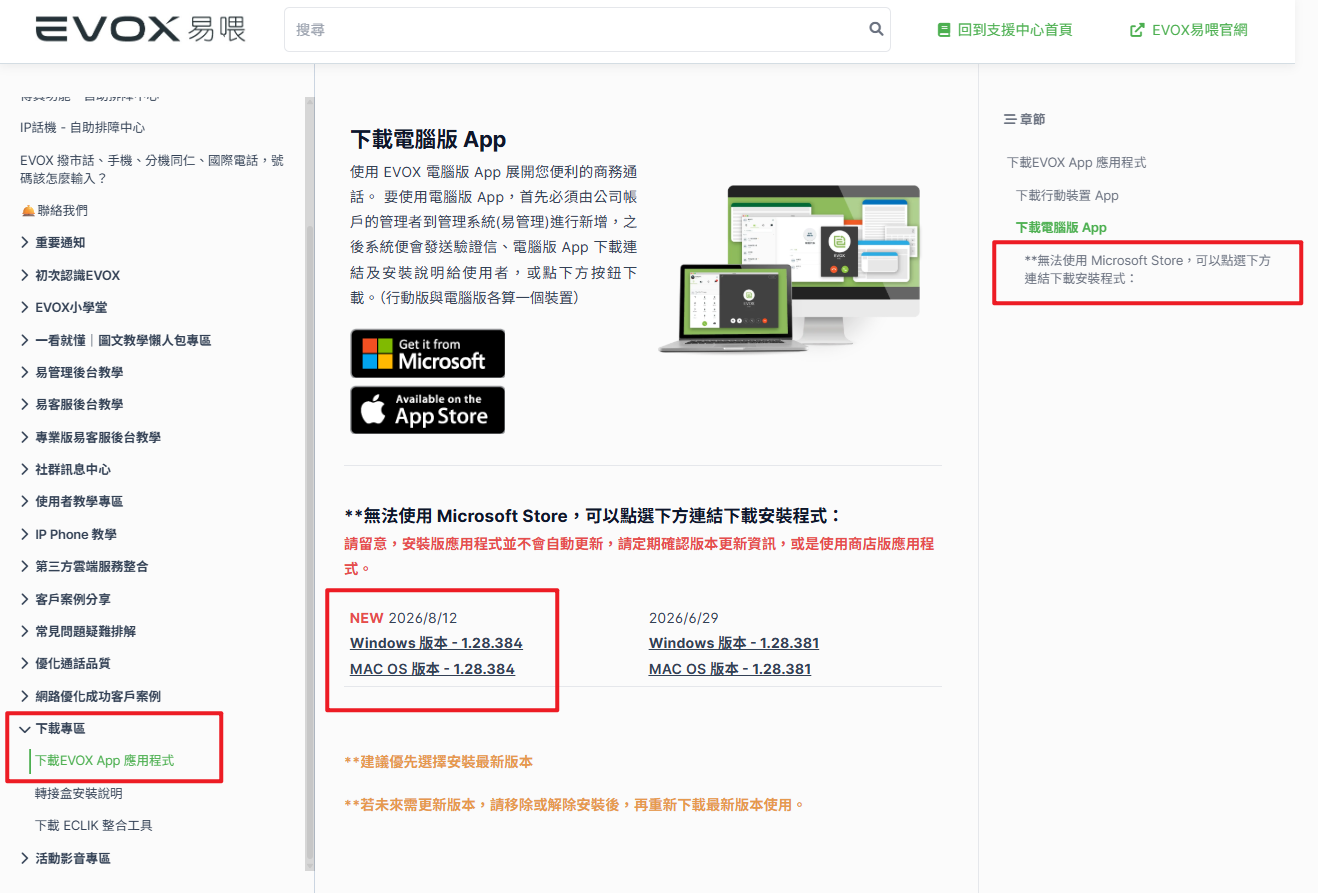Expand the 社群訊息中心 section
The image size is (1318, 893).
(66, 469)
